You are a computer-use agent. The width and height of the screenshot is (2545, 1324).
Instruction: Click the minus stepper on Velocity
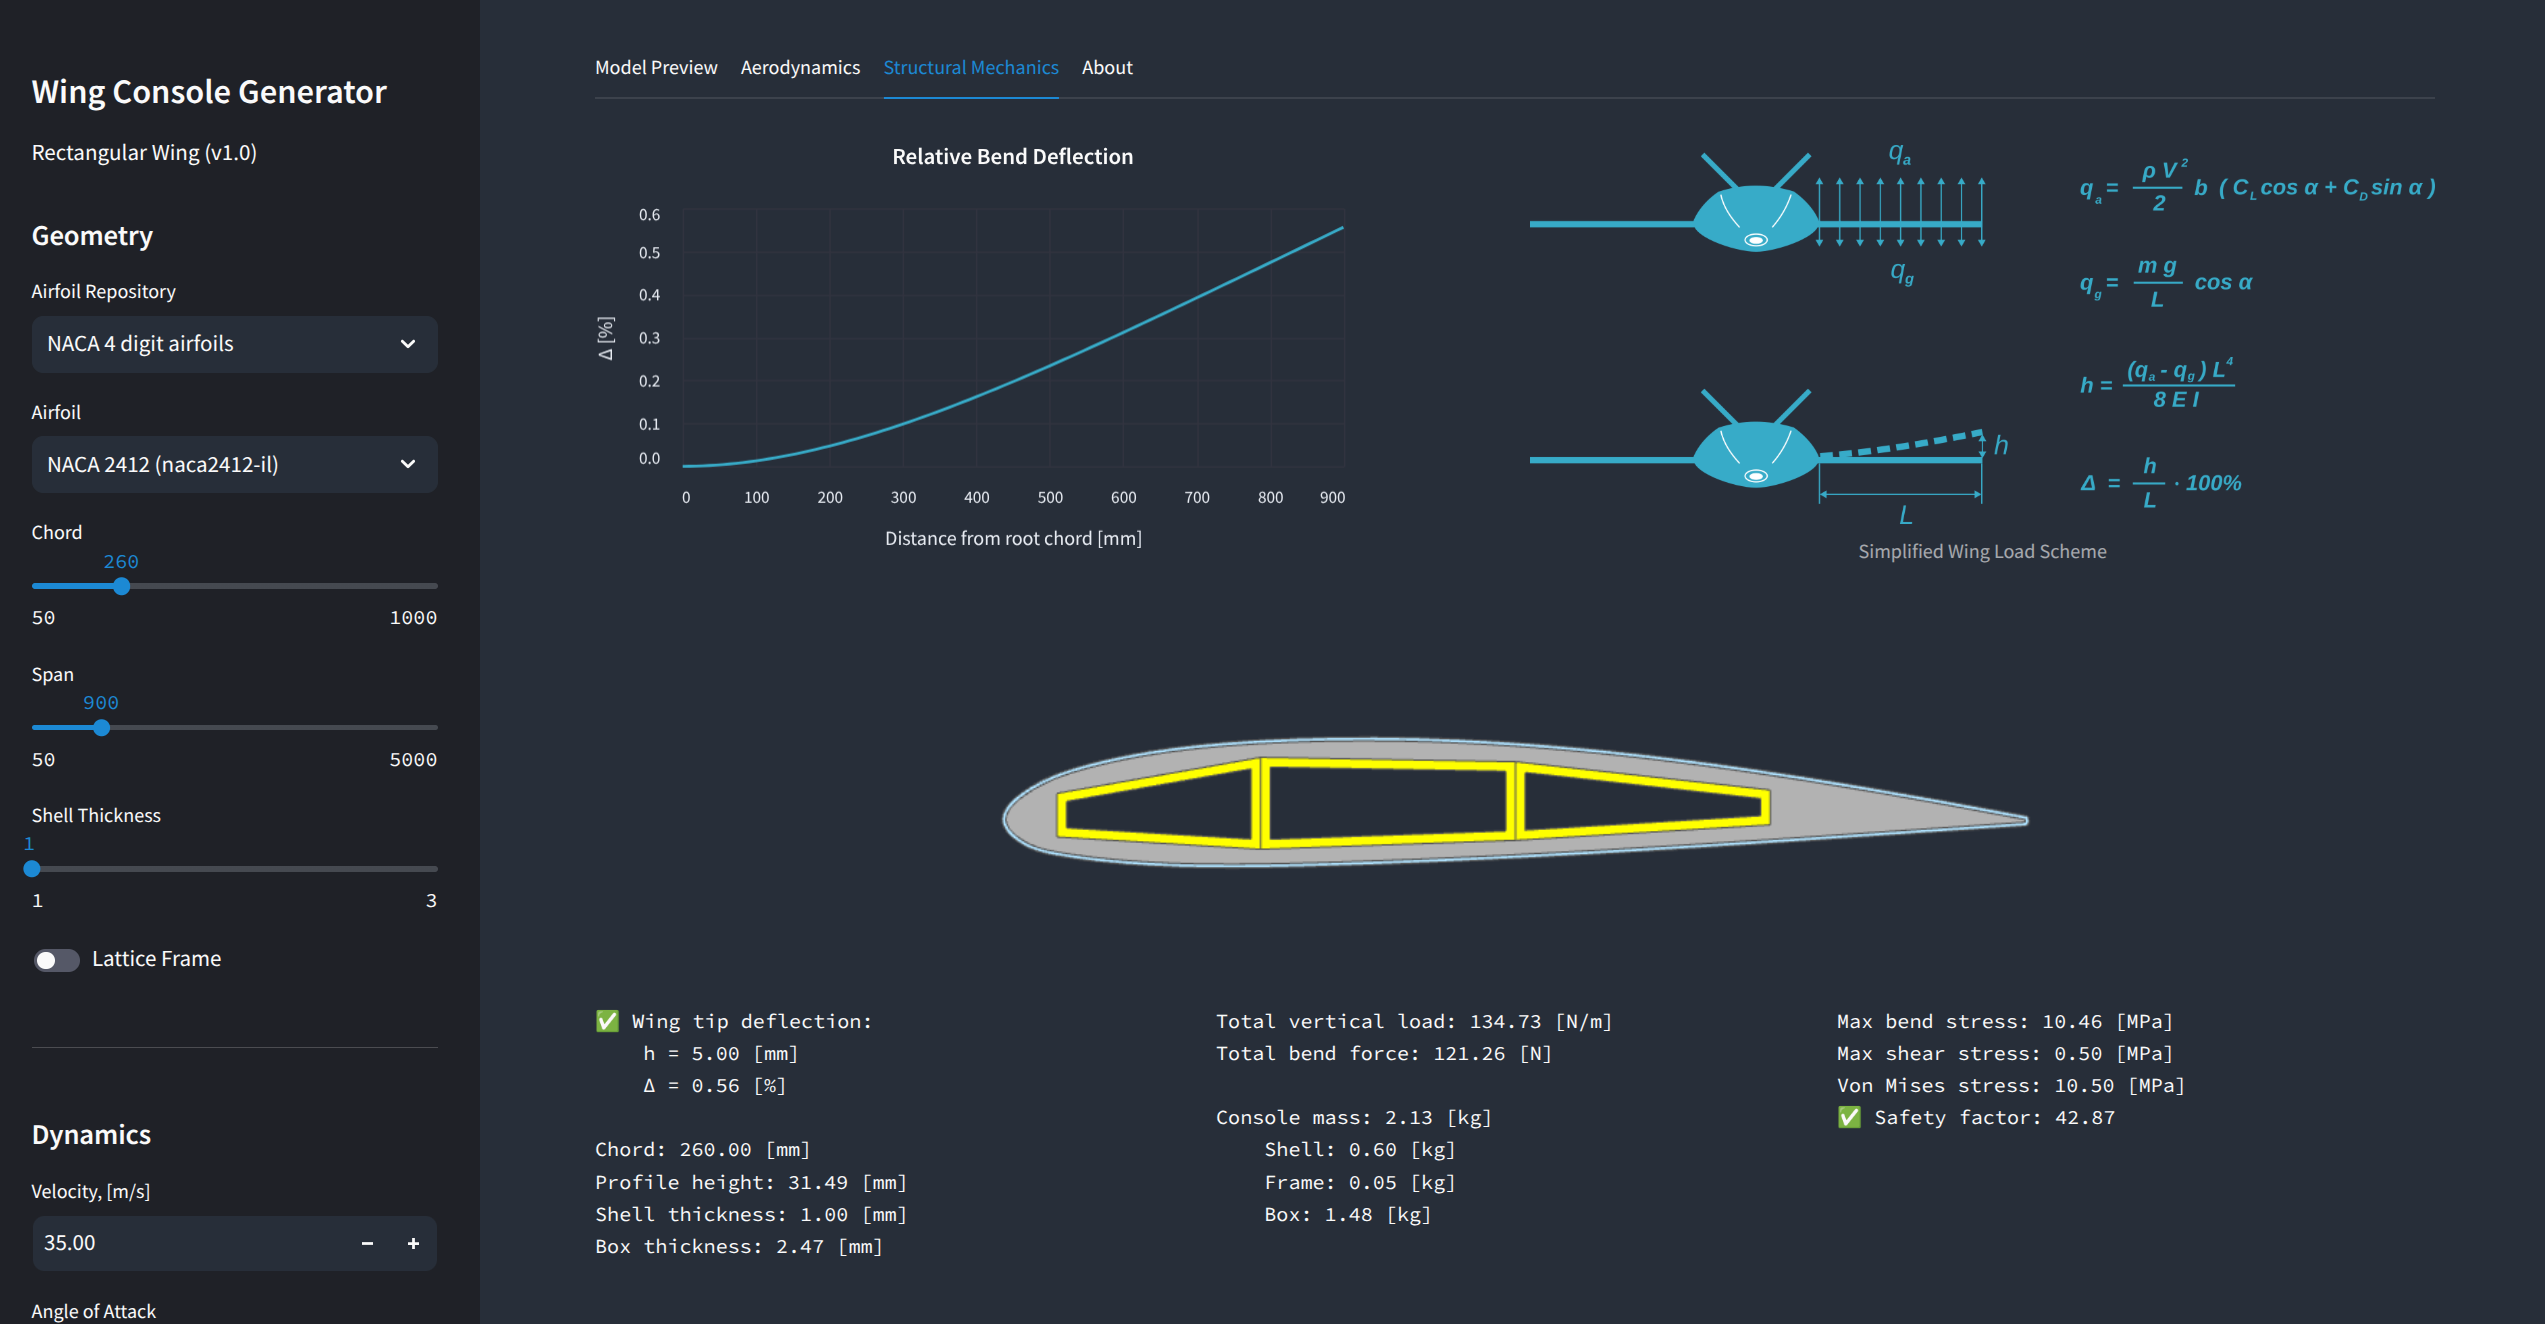(x=366, y=1243)
